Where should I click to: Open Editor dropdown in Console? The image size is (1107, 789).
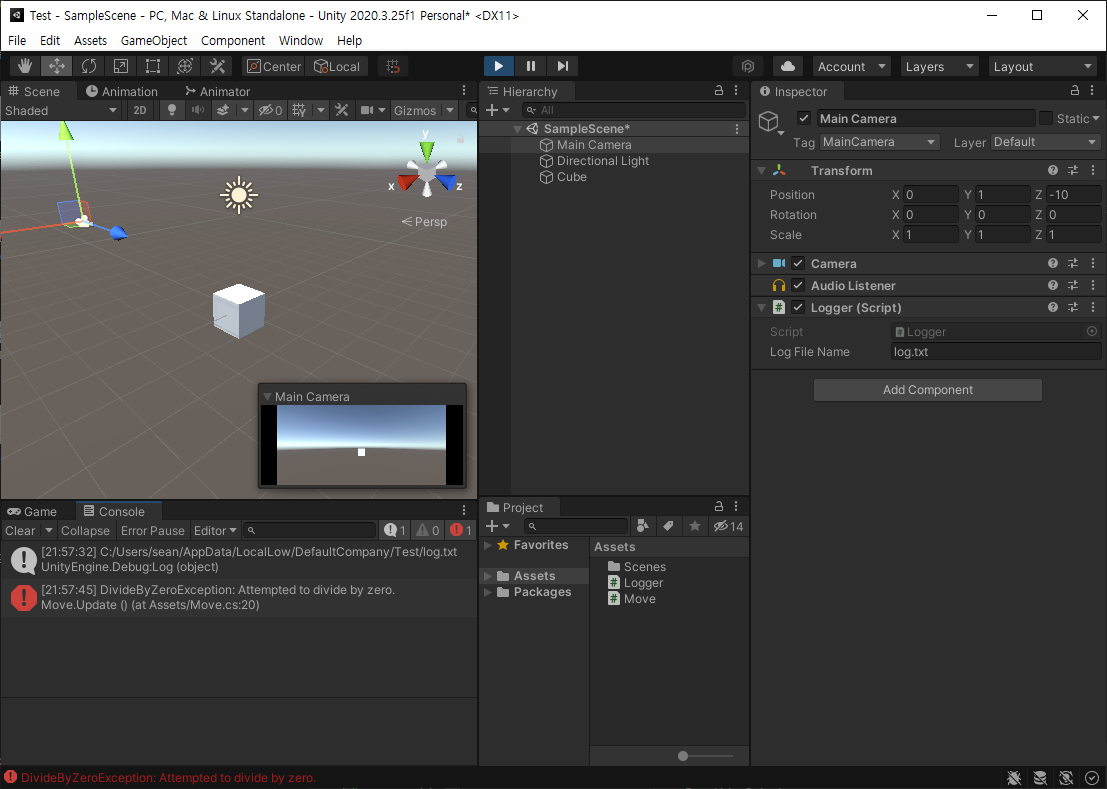[x=215, y=531]
